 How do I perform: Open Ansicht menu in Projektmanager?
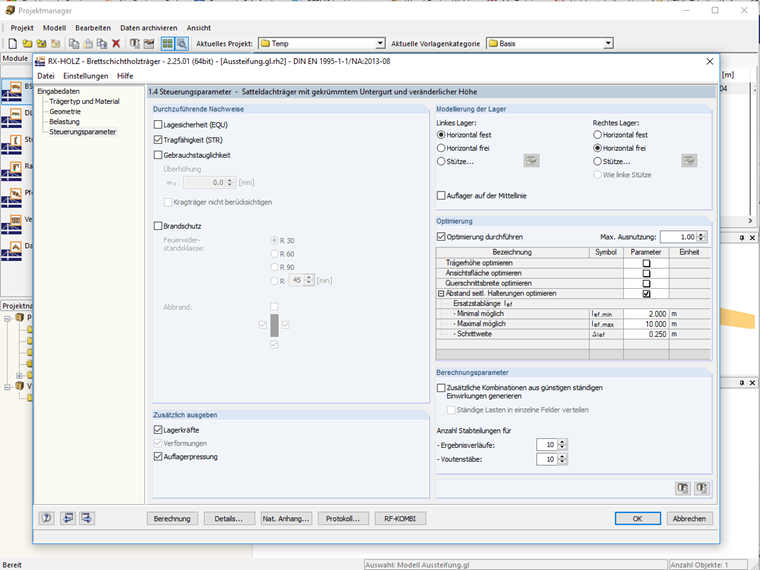click(x=199, y=28)
